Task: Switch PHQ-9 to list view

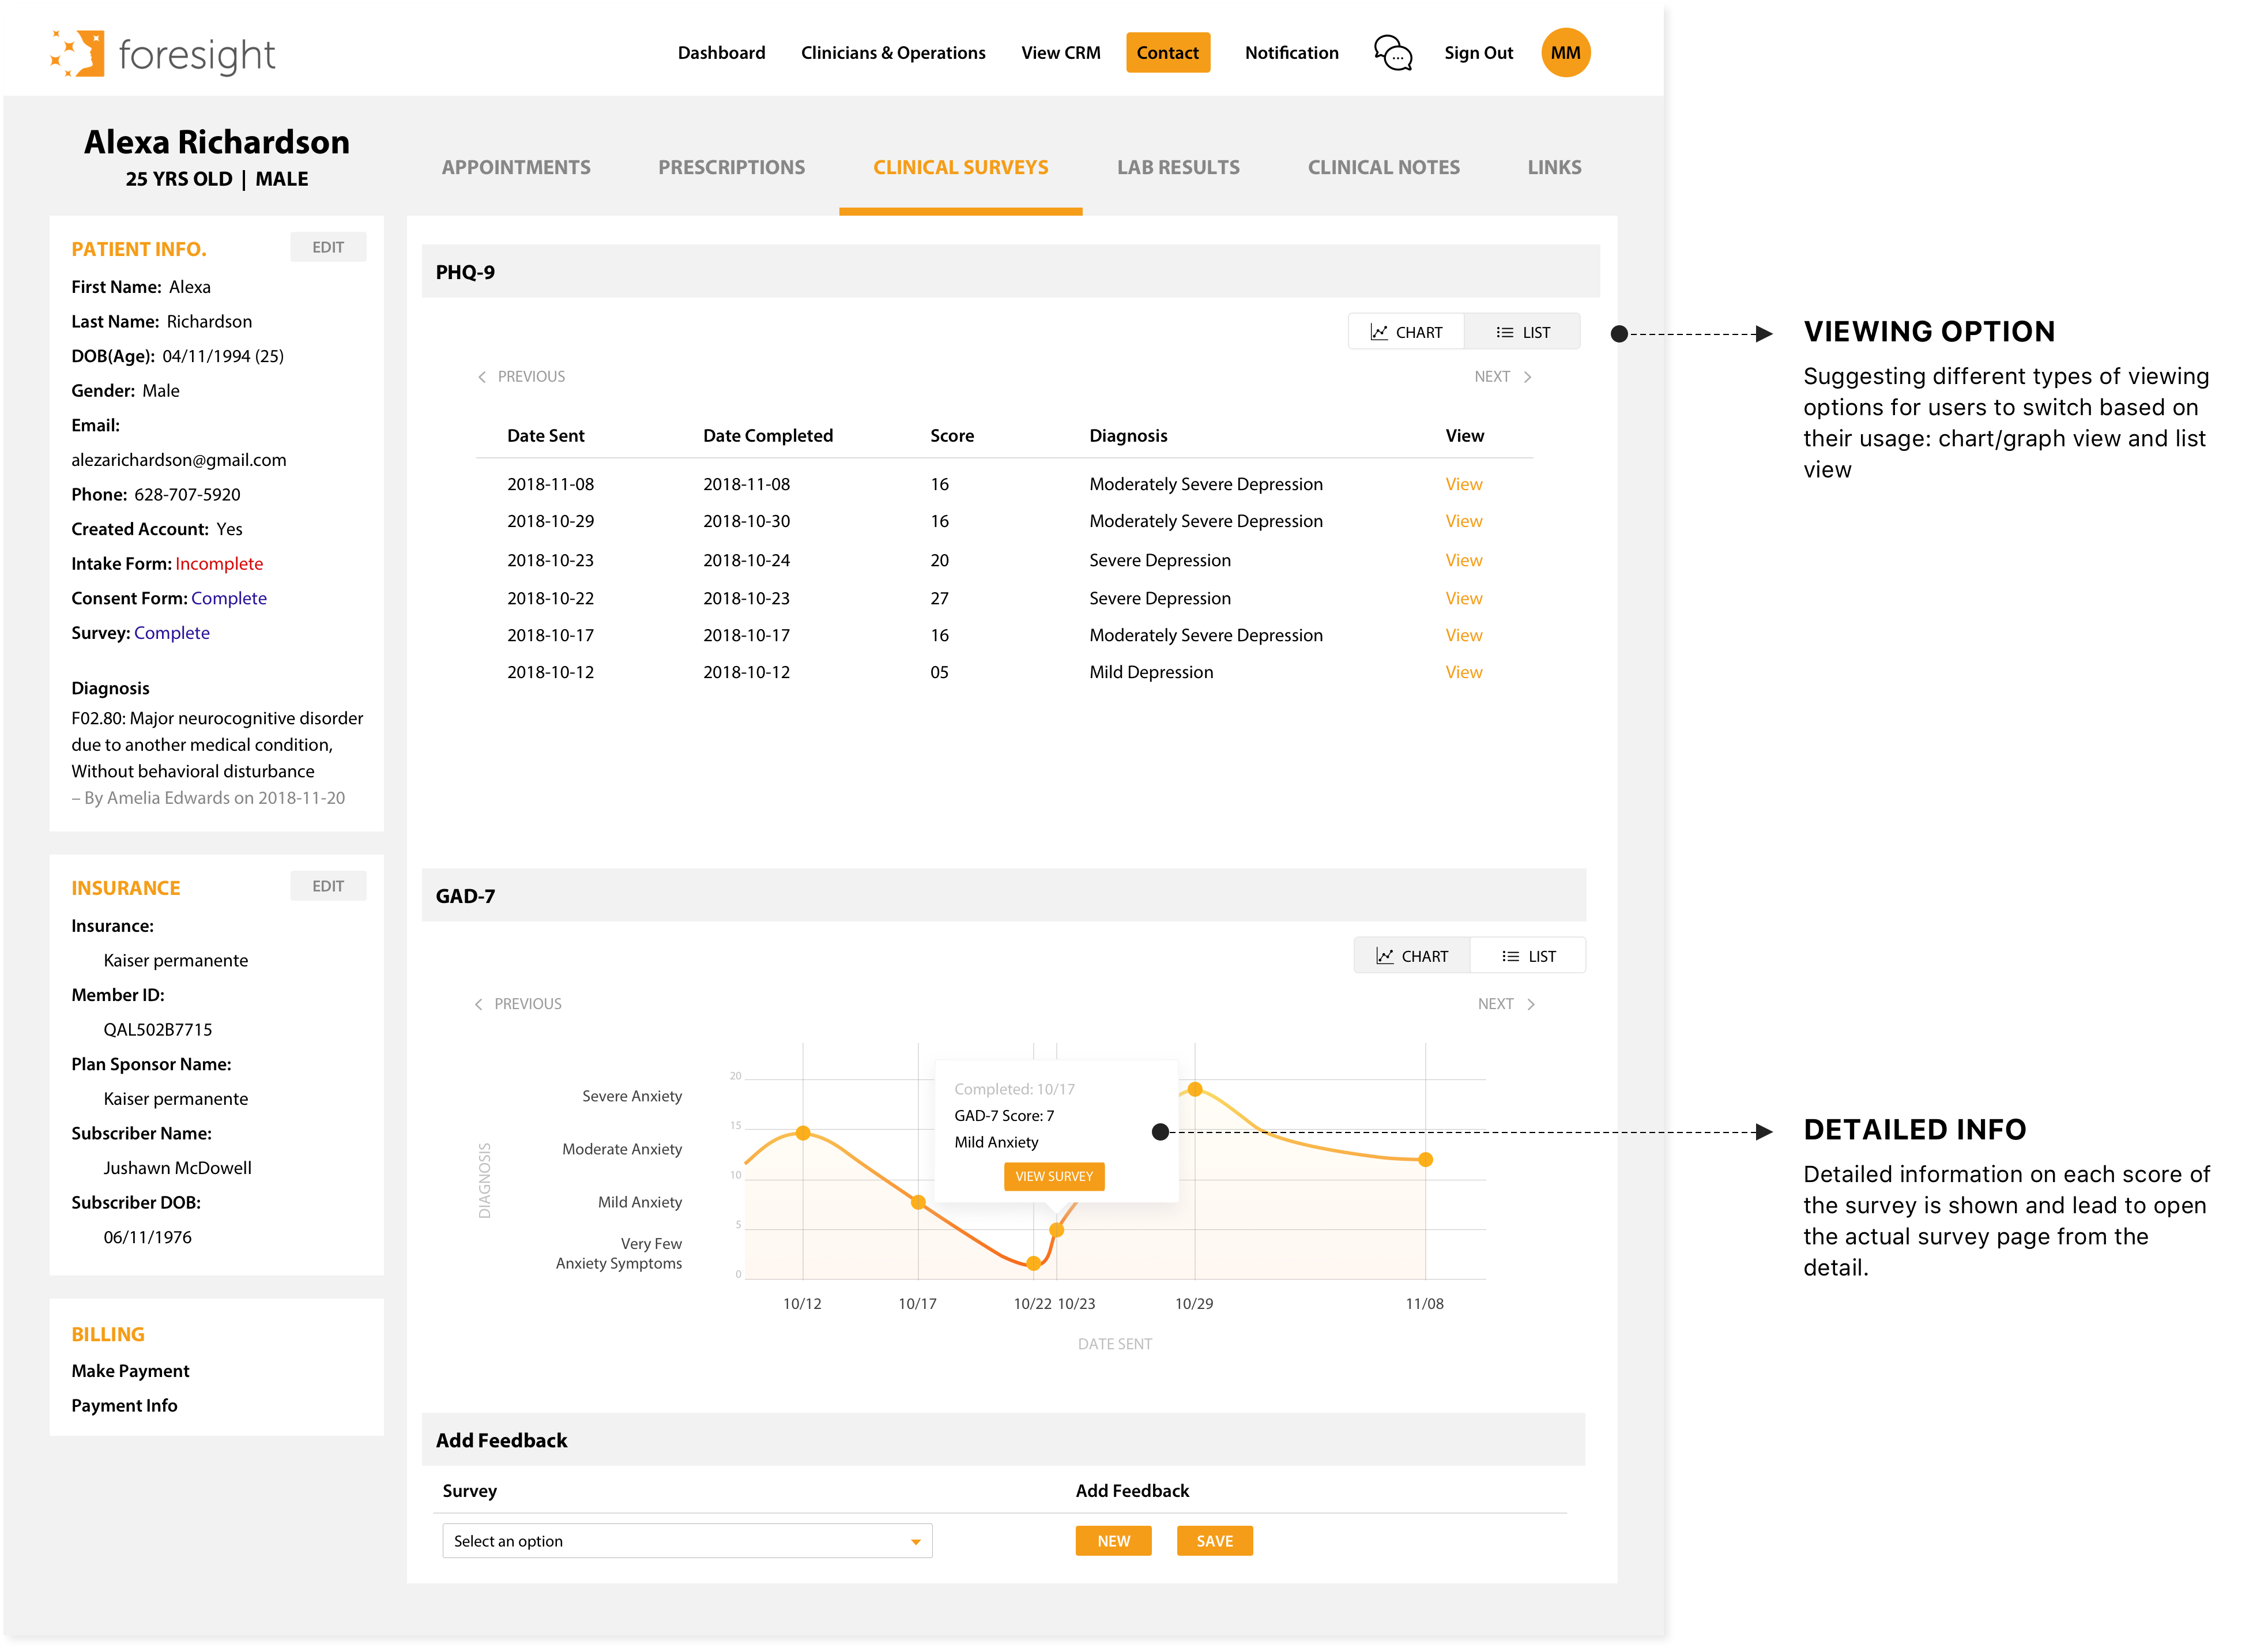Action: [1523, 332]
